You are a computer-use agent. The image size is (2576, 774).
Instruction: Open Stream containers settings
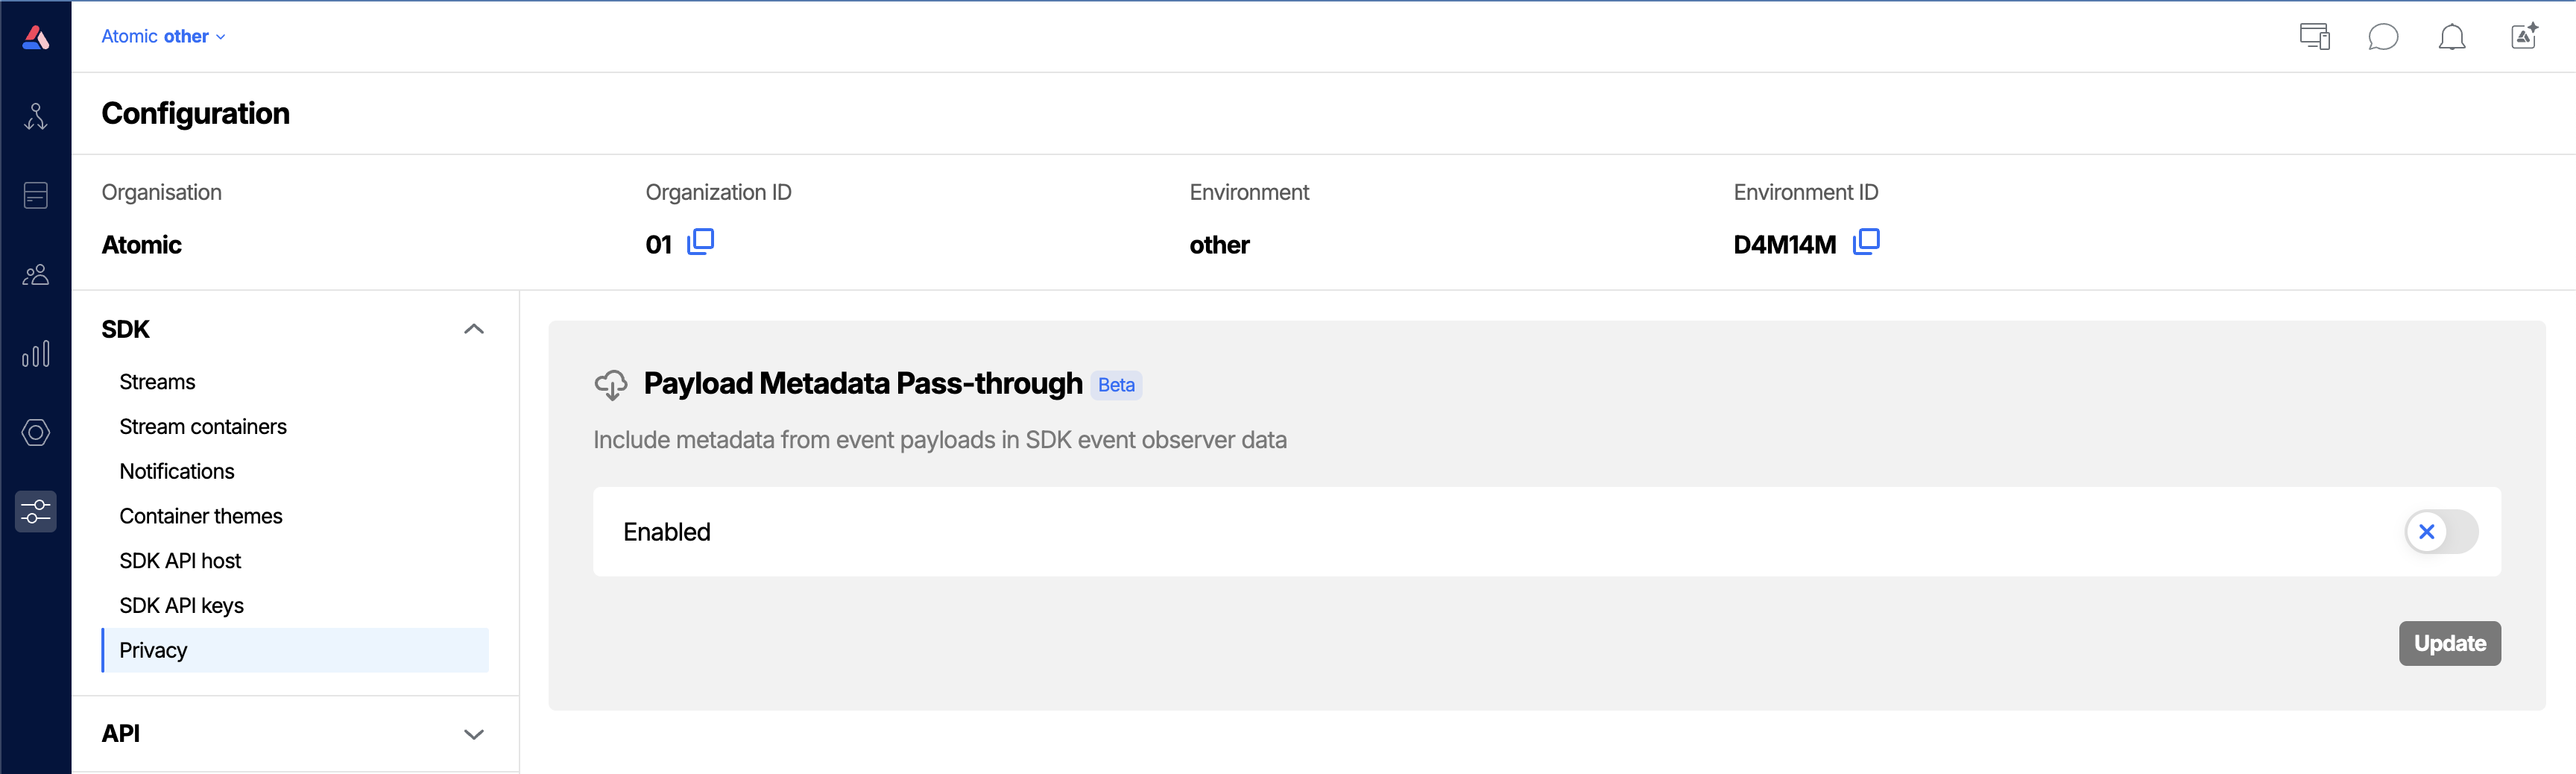202,425
